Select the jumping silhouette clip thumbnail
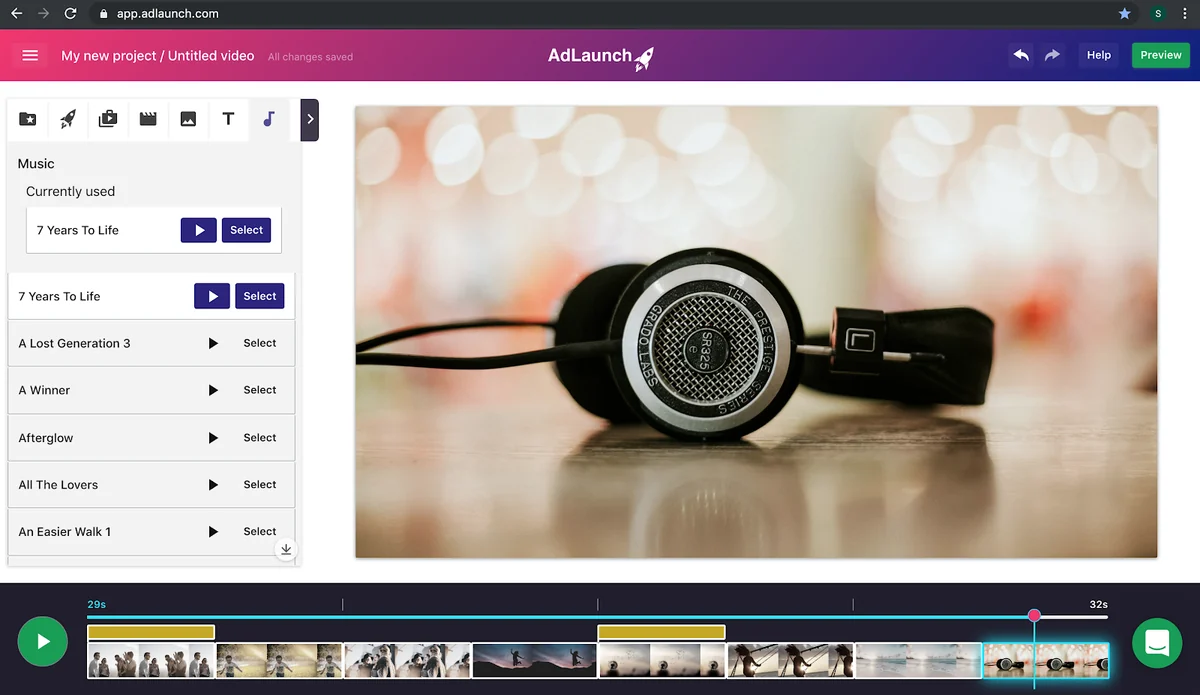The height and width of the screenshot is (695, 1200). click(534, 661)
